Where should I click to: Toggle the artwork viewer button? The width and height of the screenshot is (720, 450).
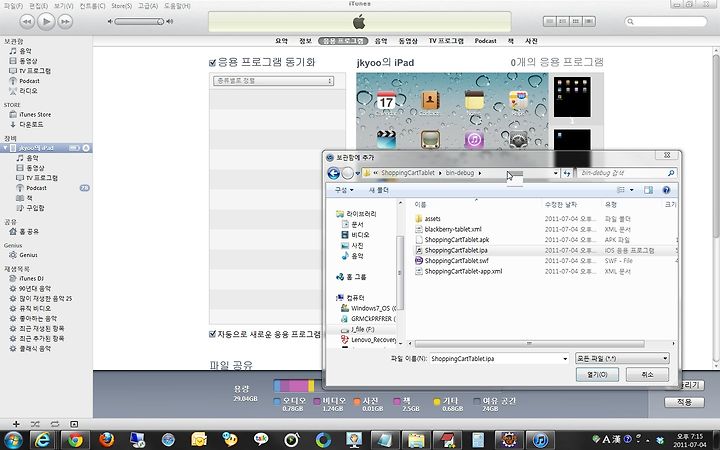pyautogui.click(x=74, y=424)
